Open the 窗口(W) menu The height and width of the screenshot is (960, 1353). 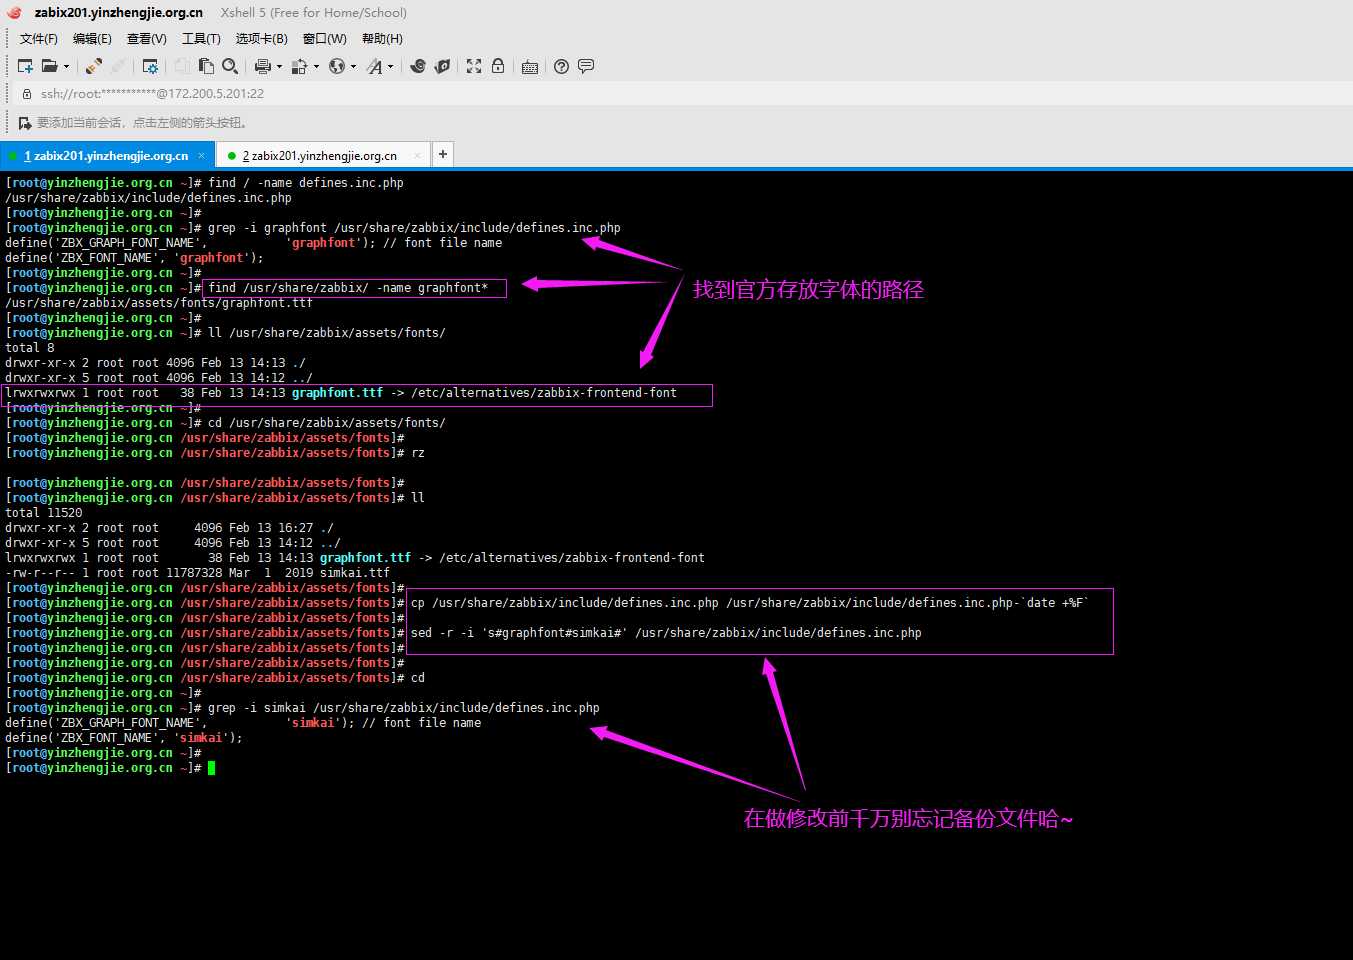(x=324, y=39)
